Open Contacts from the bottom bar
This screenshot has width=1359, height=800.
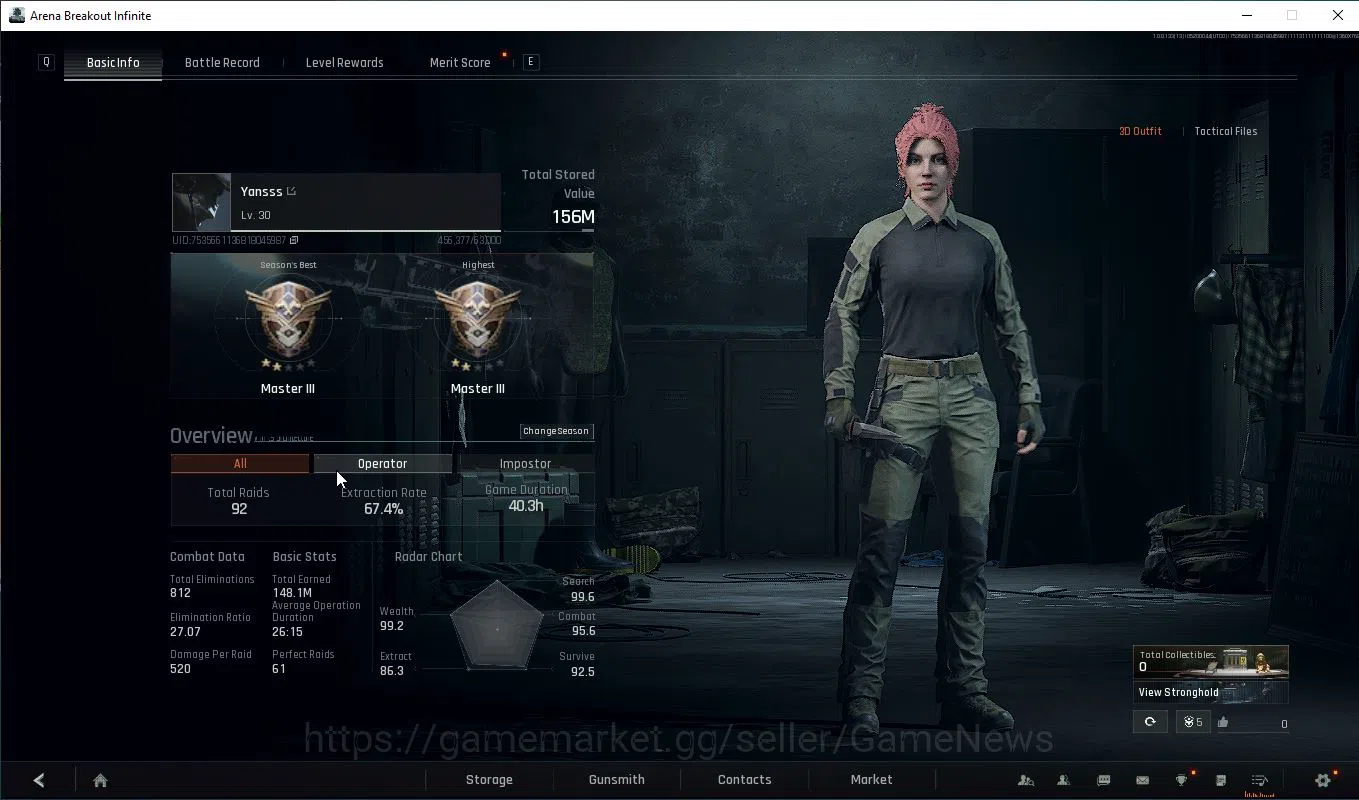[744, 780]
